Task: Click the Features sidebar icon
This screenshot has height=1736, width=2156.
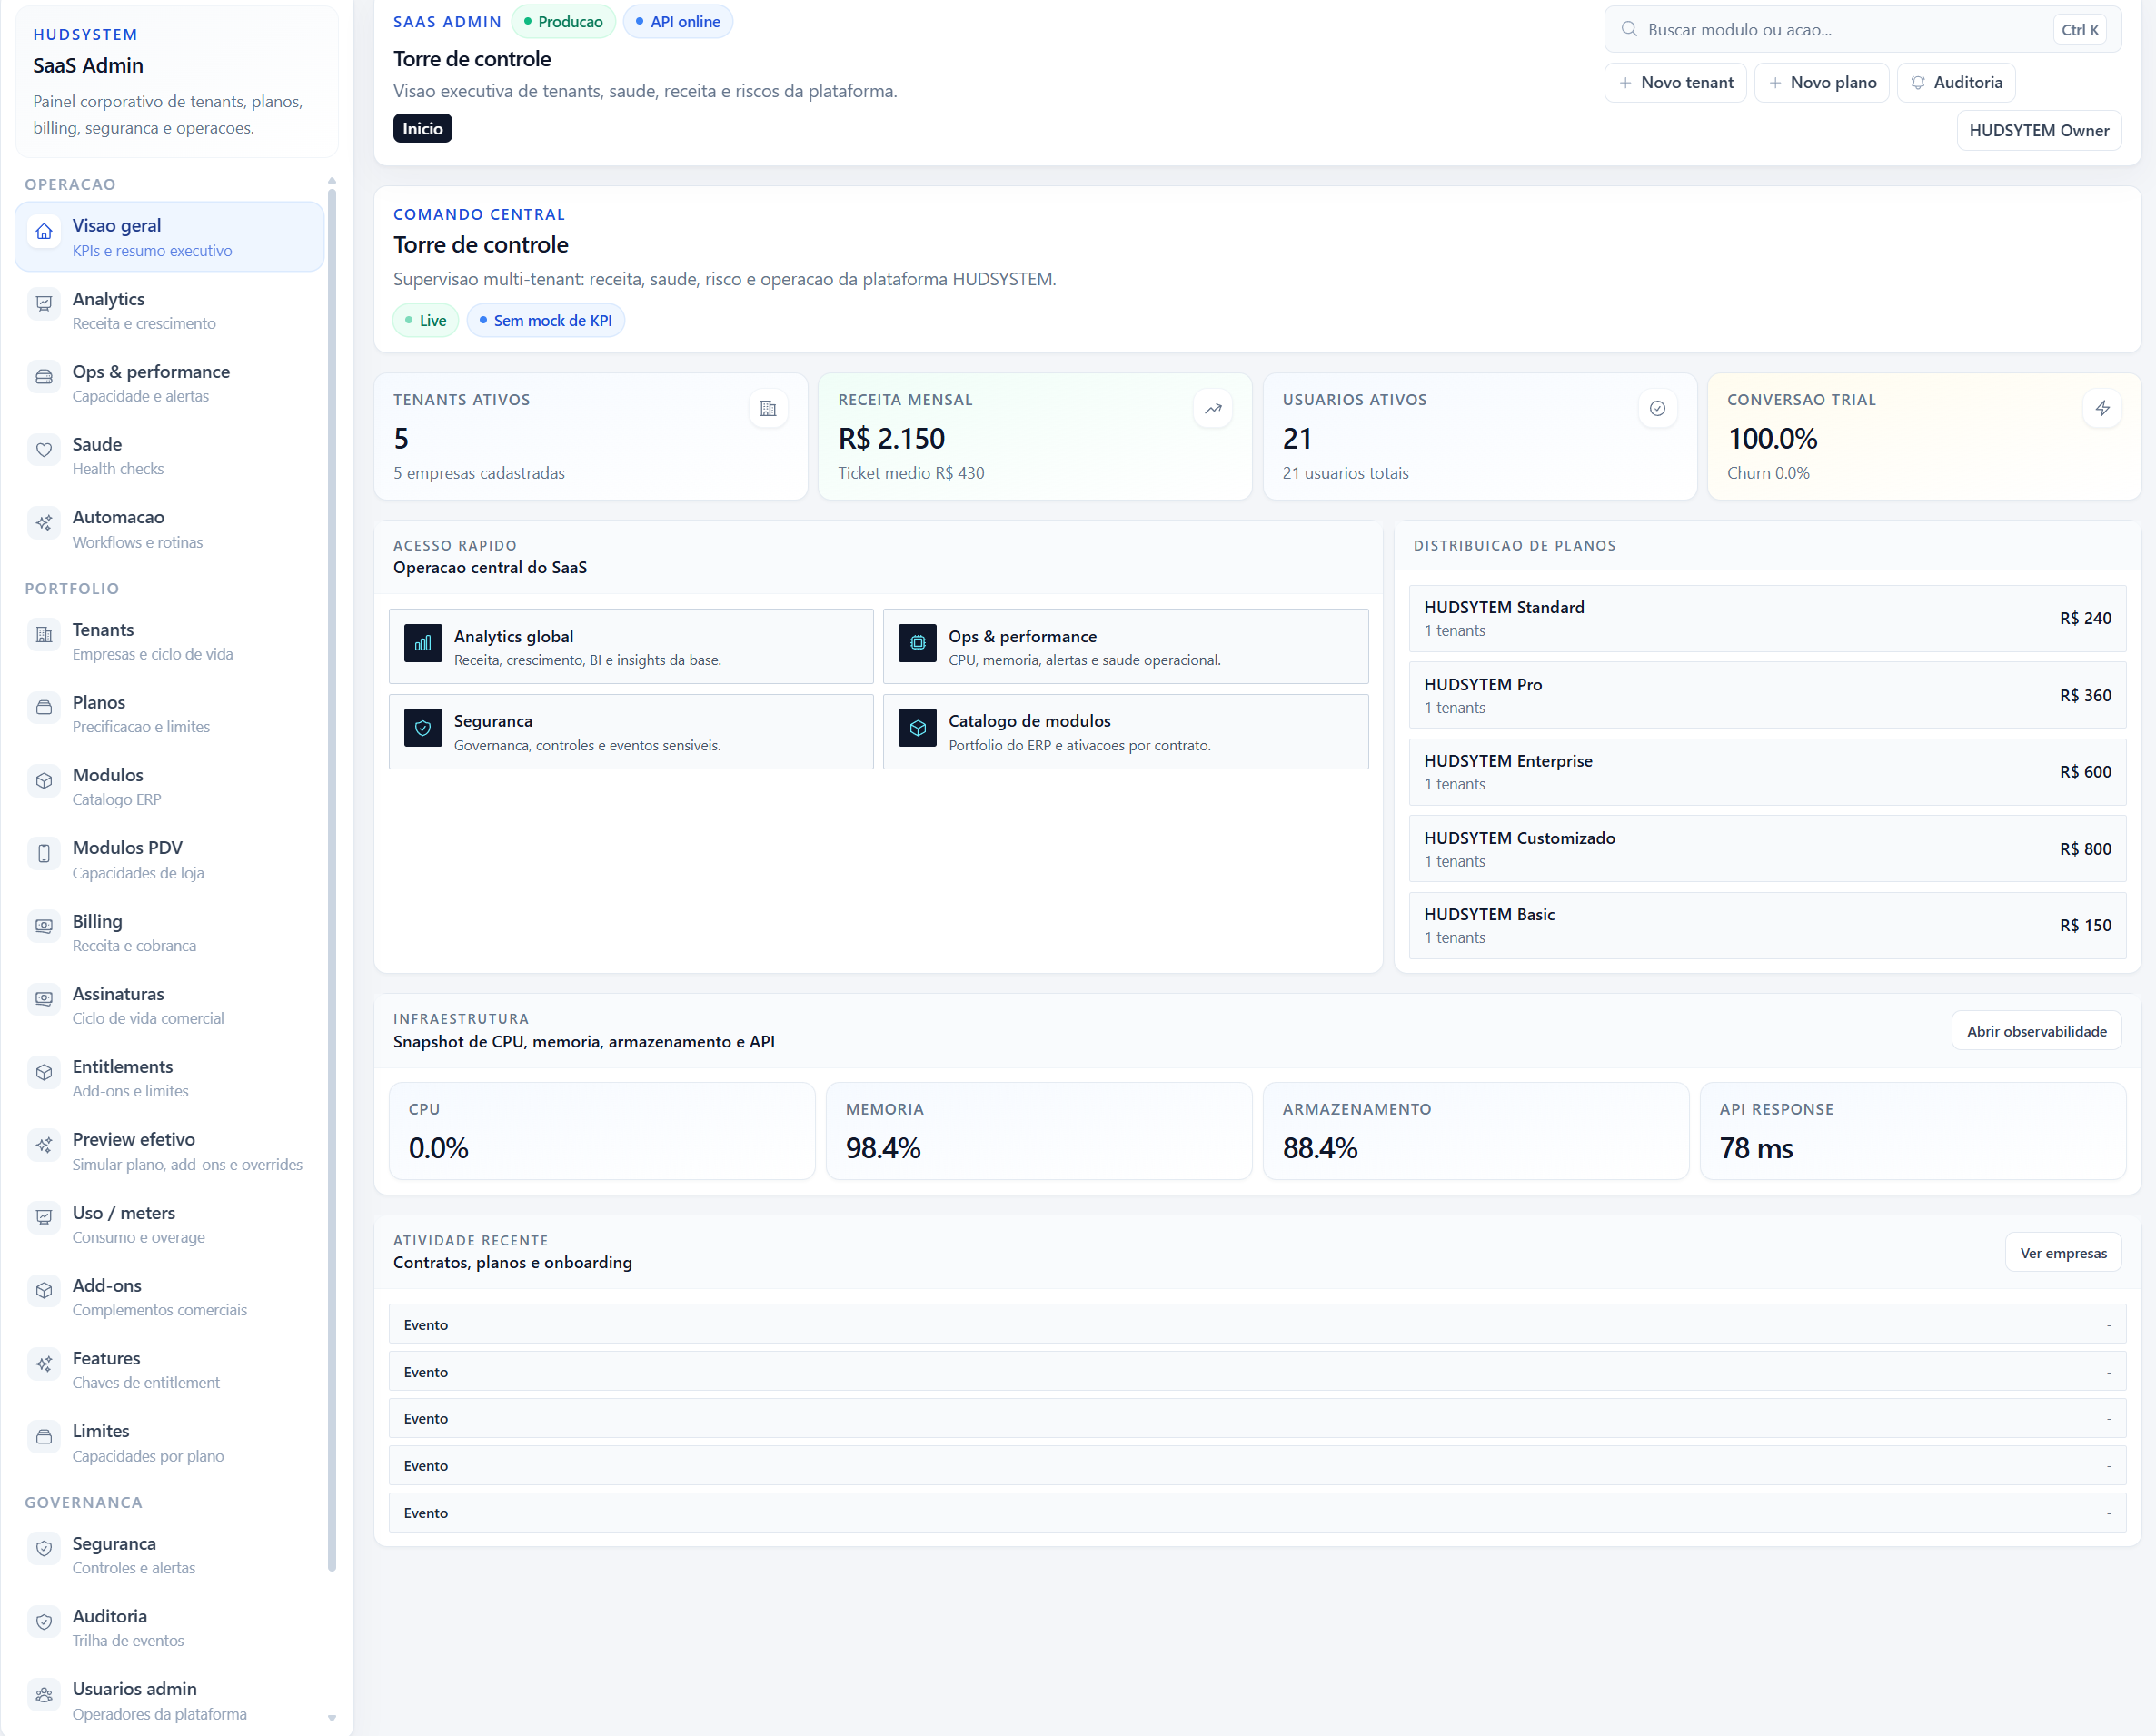Action: pos(44,1364)
